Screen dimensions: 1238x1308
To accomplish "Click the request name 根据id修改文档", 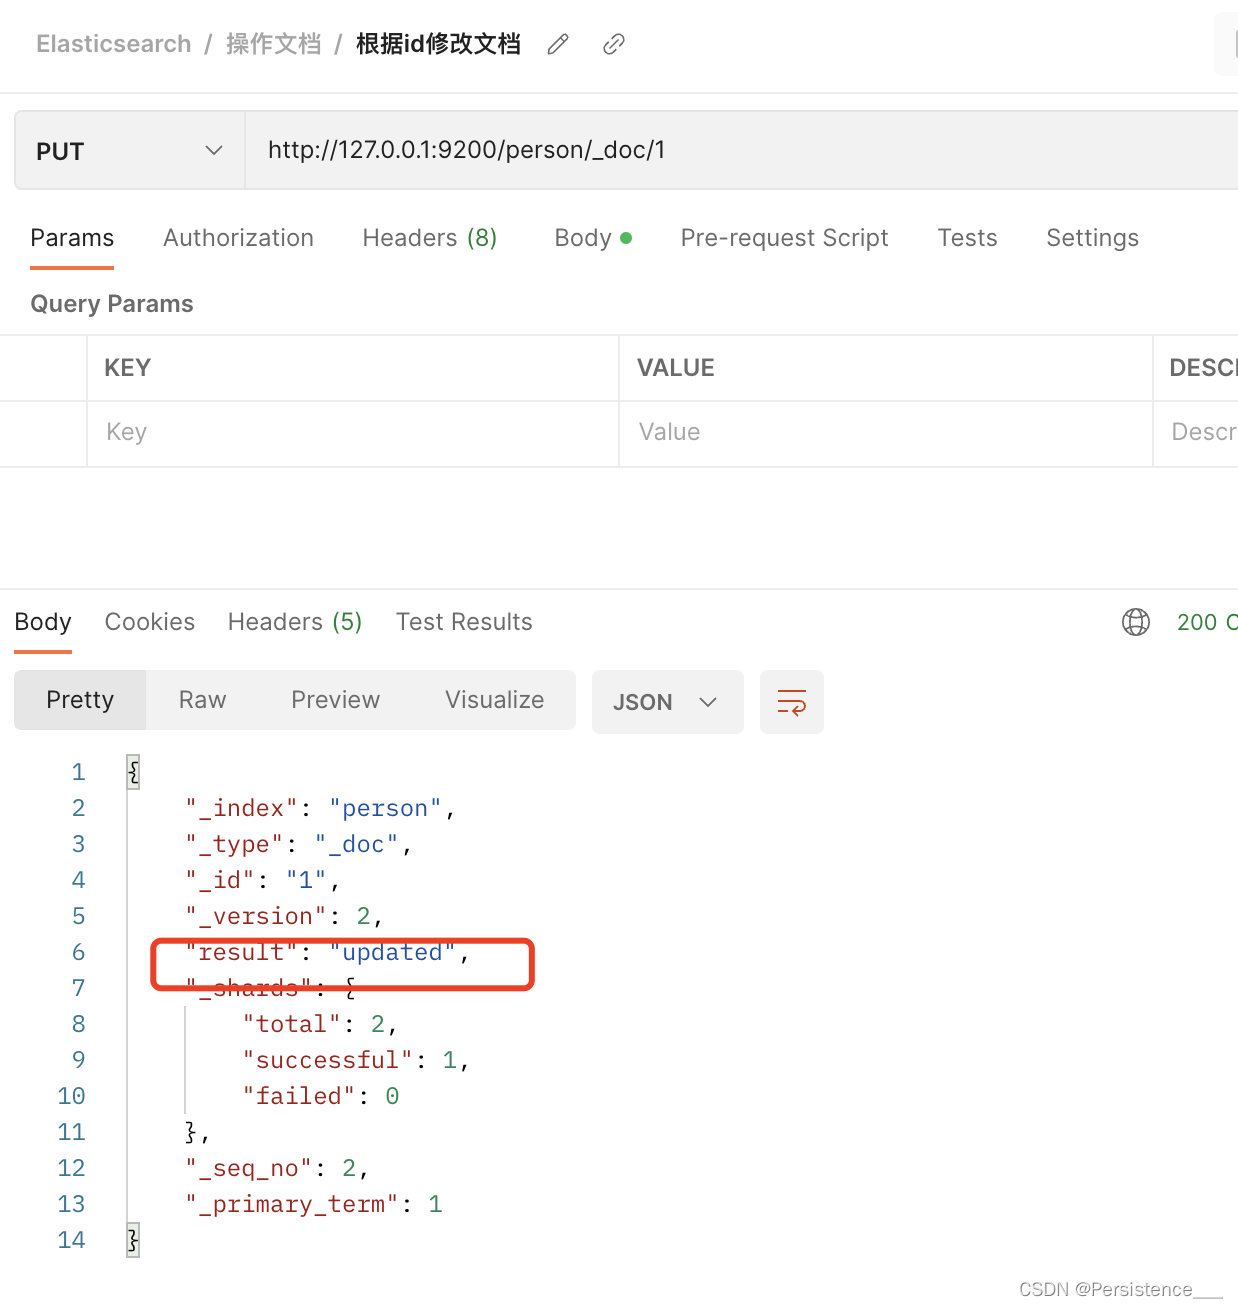I will click(438, 44).
